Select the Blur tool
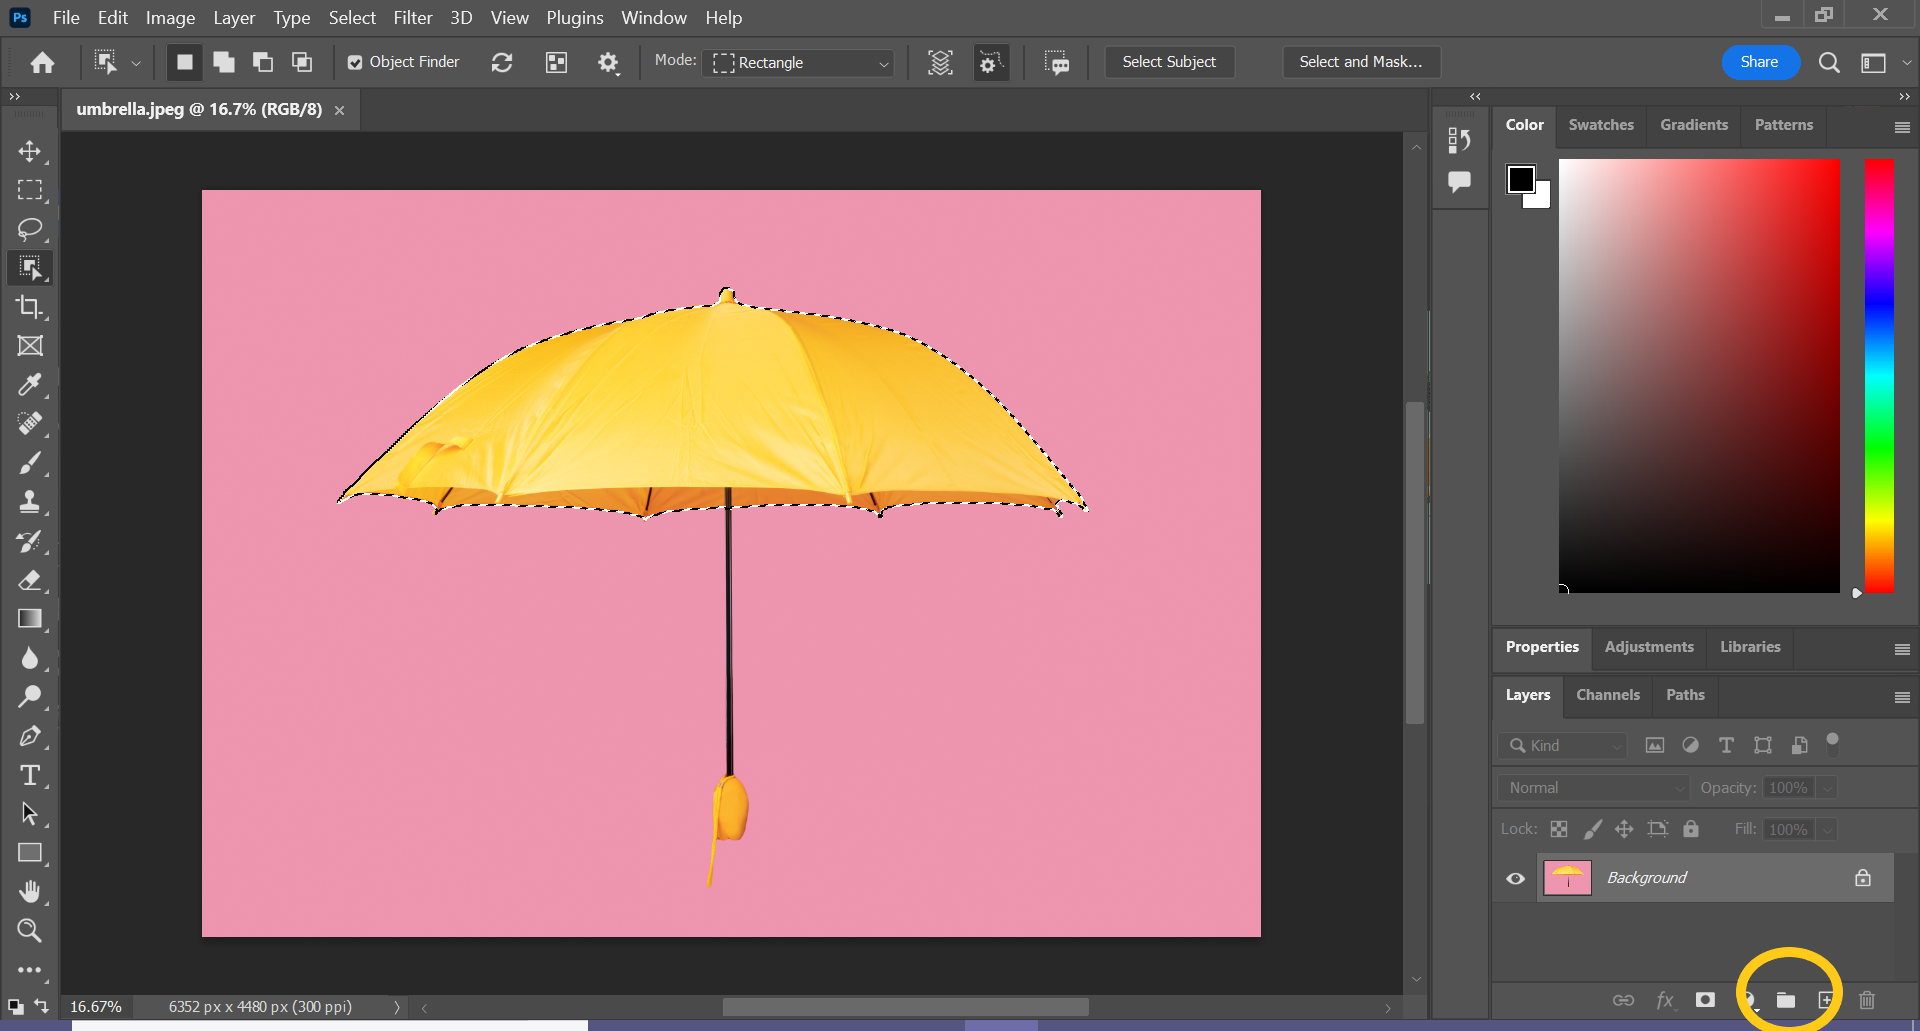 click(30, 658)
